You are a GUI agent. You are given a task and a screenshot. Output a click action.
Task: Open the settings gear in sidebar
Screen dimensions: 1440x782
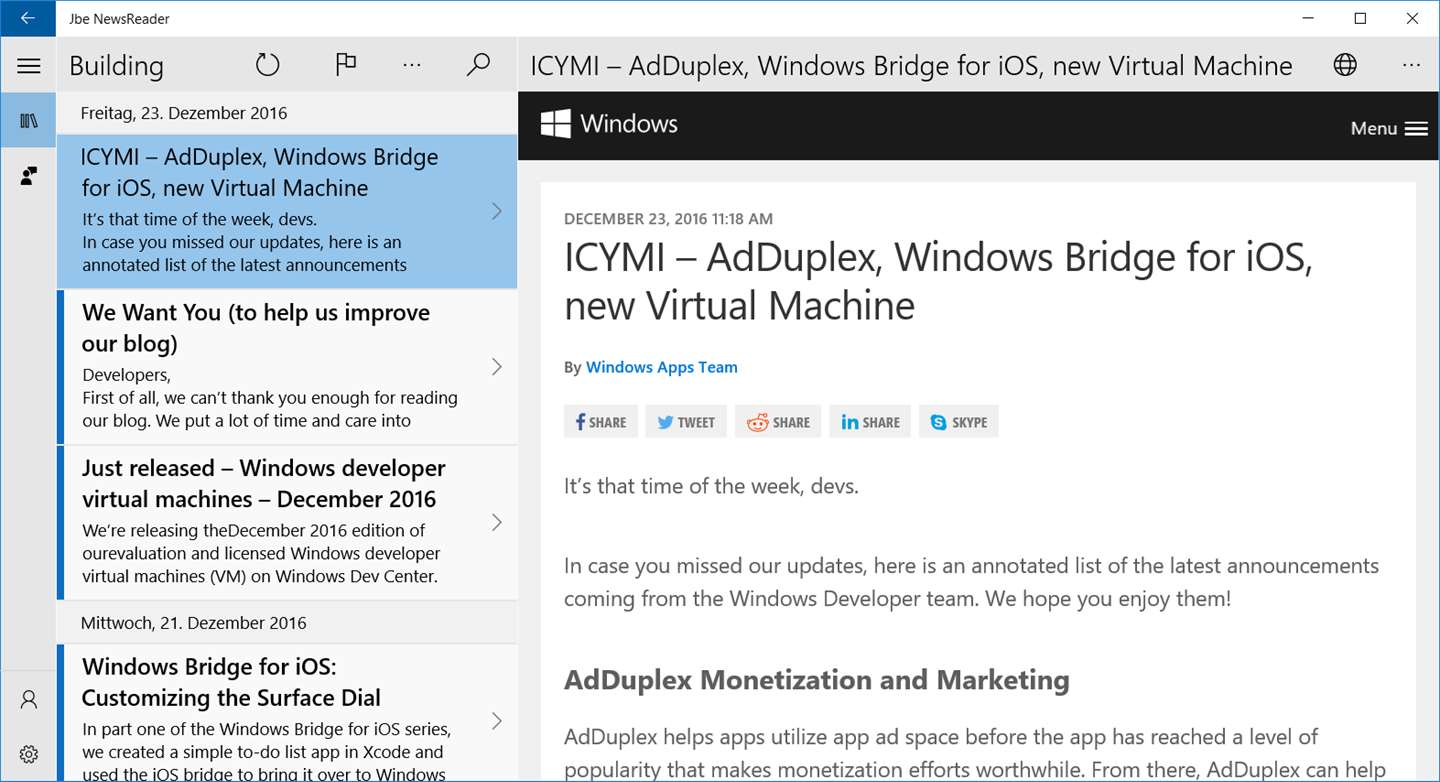click(29, 754)
